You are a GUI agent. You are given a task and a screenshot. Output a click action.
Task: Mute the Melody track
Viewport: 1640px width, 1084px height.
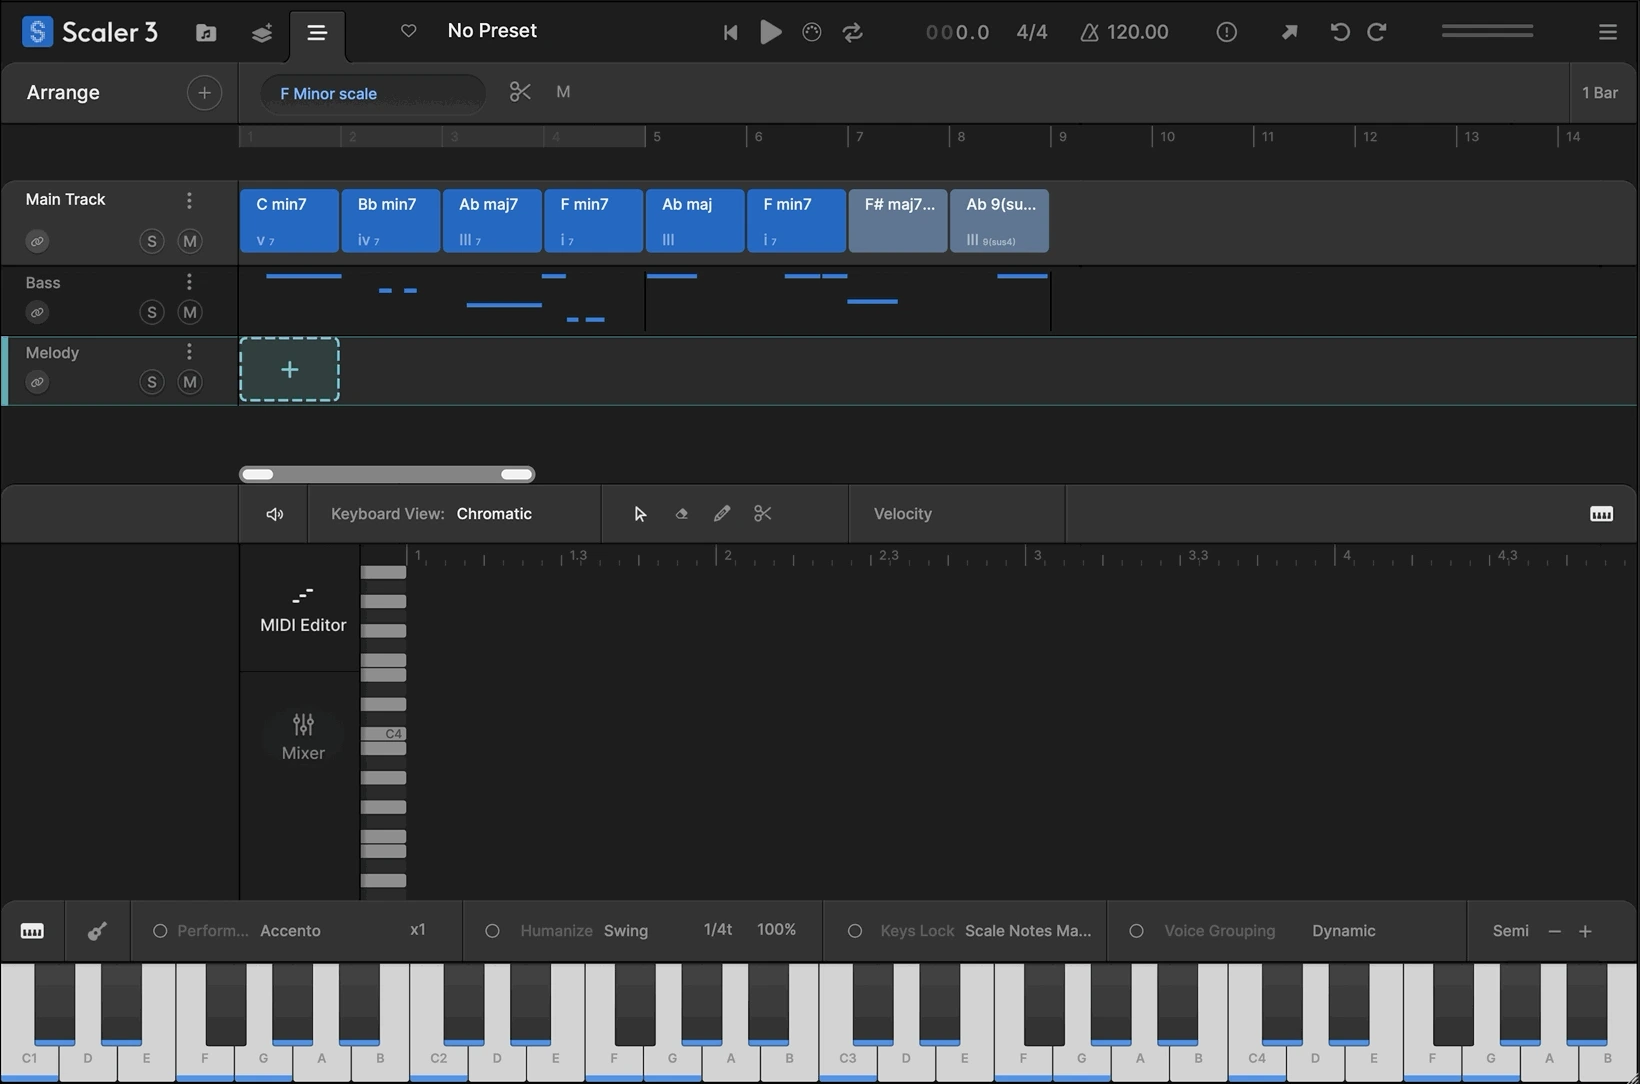point(190,382)
